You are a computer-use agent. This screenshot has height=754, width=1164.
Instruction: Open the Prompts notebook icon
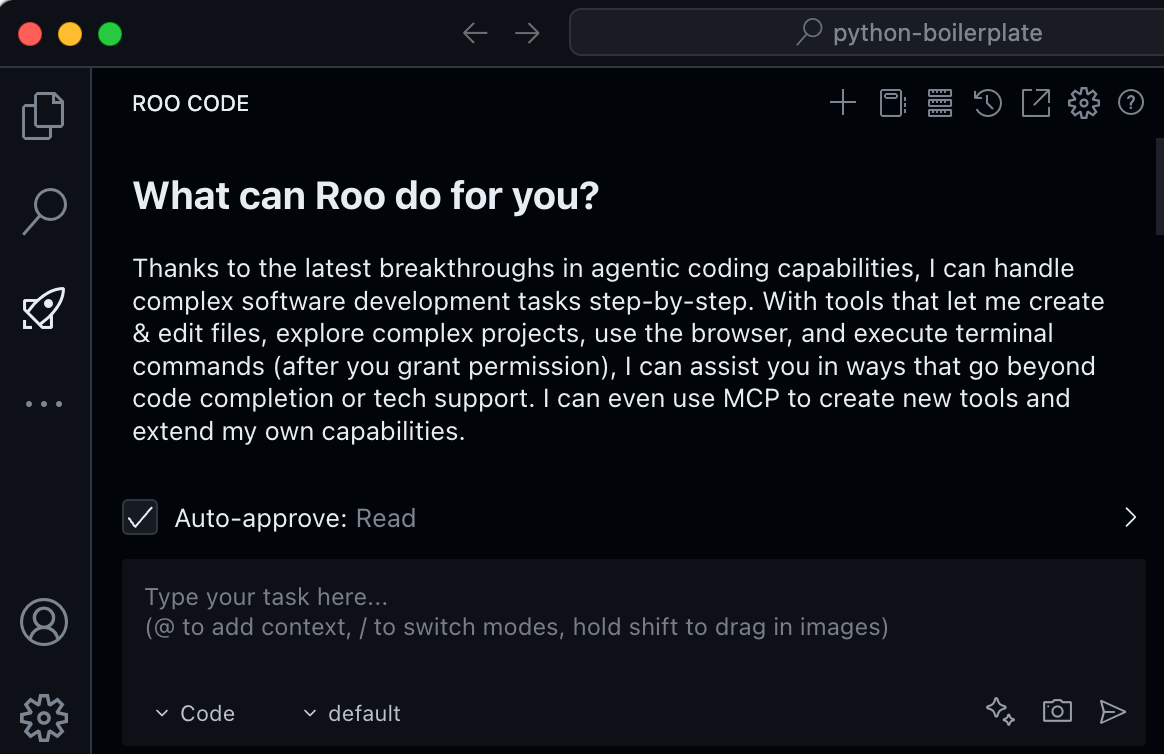[x=892, y=103]
